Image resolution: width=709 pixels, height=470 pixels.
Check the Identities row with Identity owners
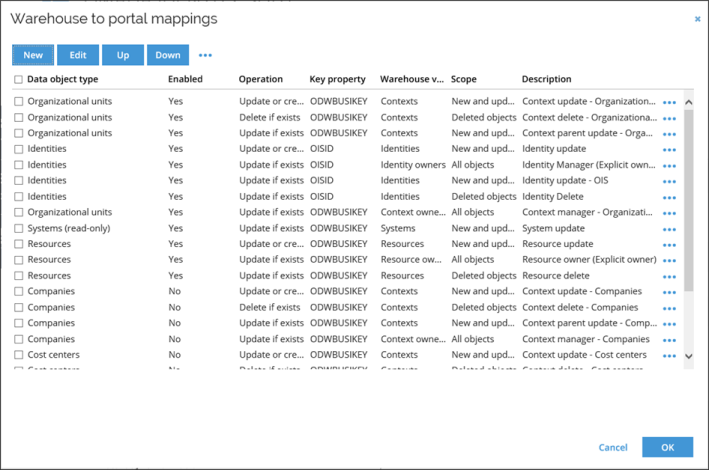pos(18,165)
